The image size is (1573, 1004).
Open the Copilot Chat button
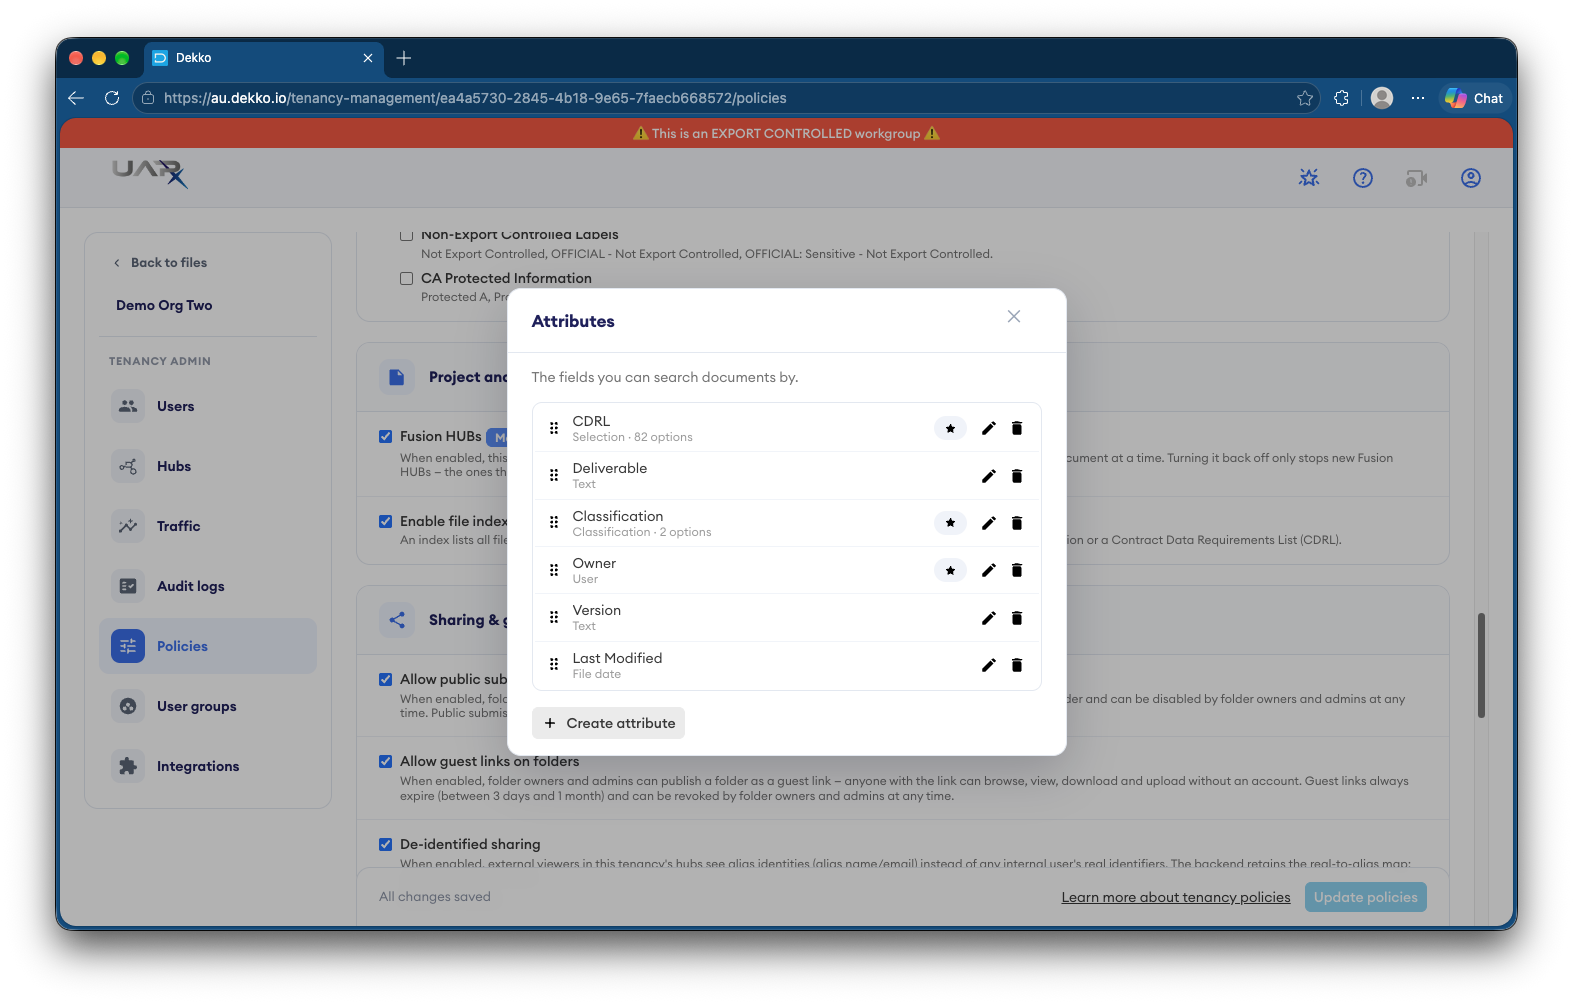tap(1474, 98)
